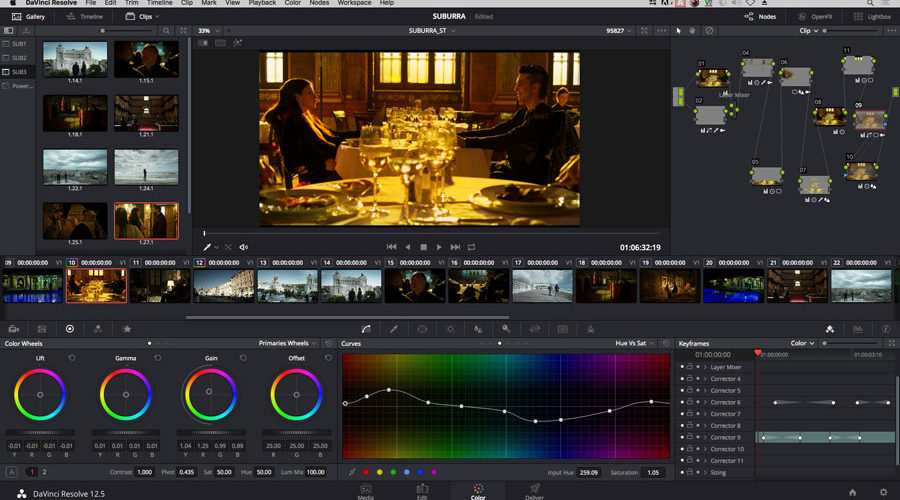Select the Qualifier eyedropper palette icon
Viewport: 900px width, 500px height.
[394, 329]
